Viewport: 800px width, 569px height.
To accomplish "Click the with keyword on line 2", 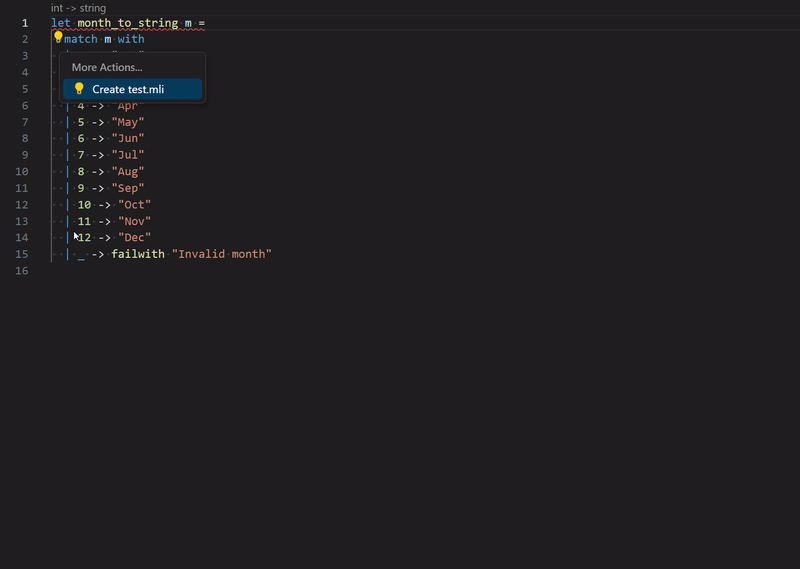I will coord(131,39).
